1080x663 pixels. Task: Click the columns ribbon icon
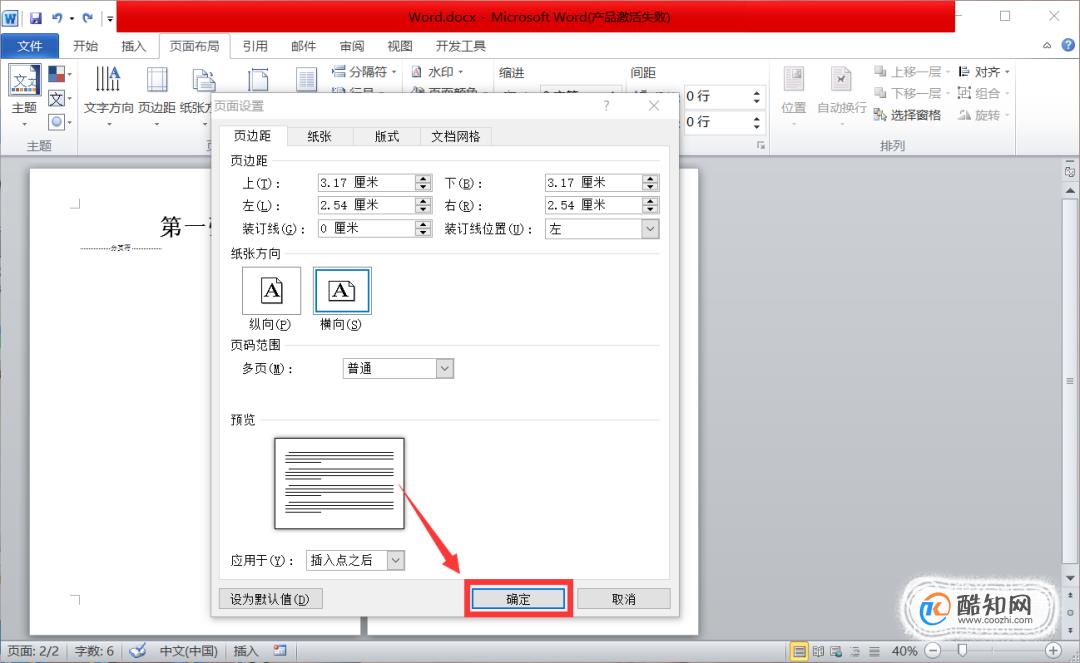tap(307, 80)
